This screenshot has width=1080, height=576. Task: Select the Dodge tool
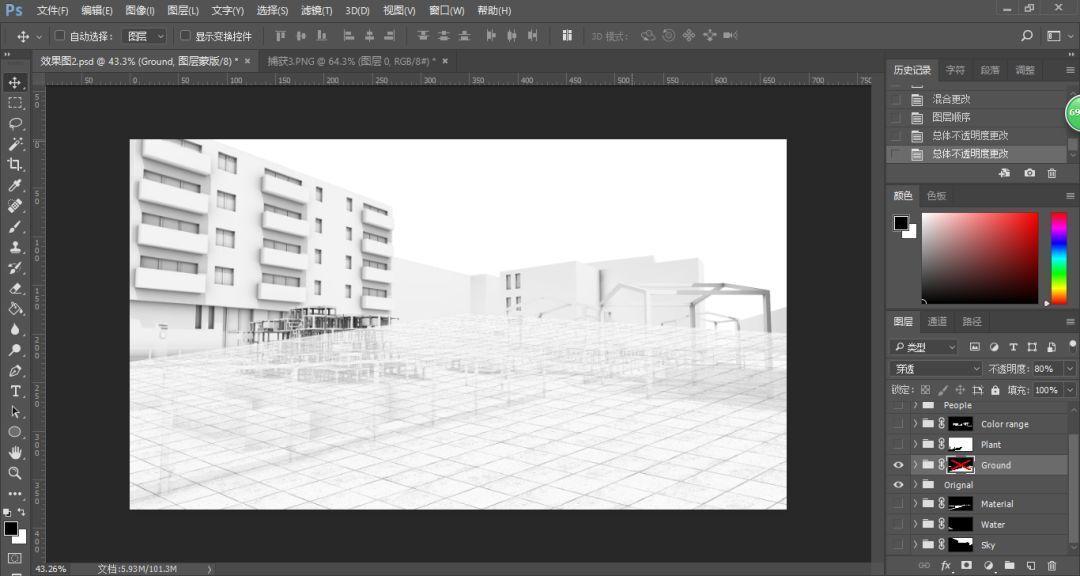pyautogui.click(x=14, y=350)
